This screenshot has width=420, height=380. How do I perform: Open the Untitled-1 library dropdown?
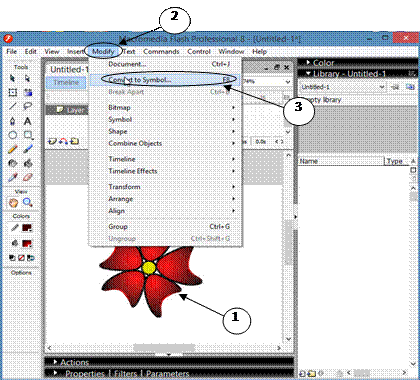click(x=343, y=87)
